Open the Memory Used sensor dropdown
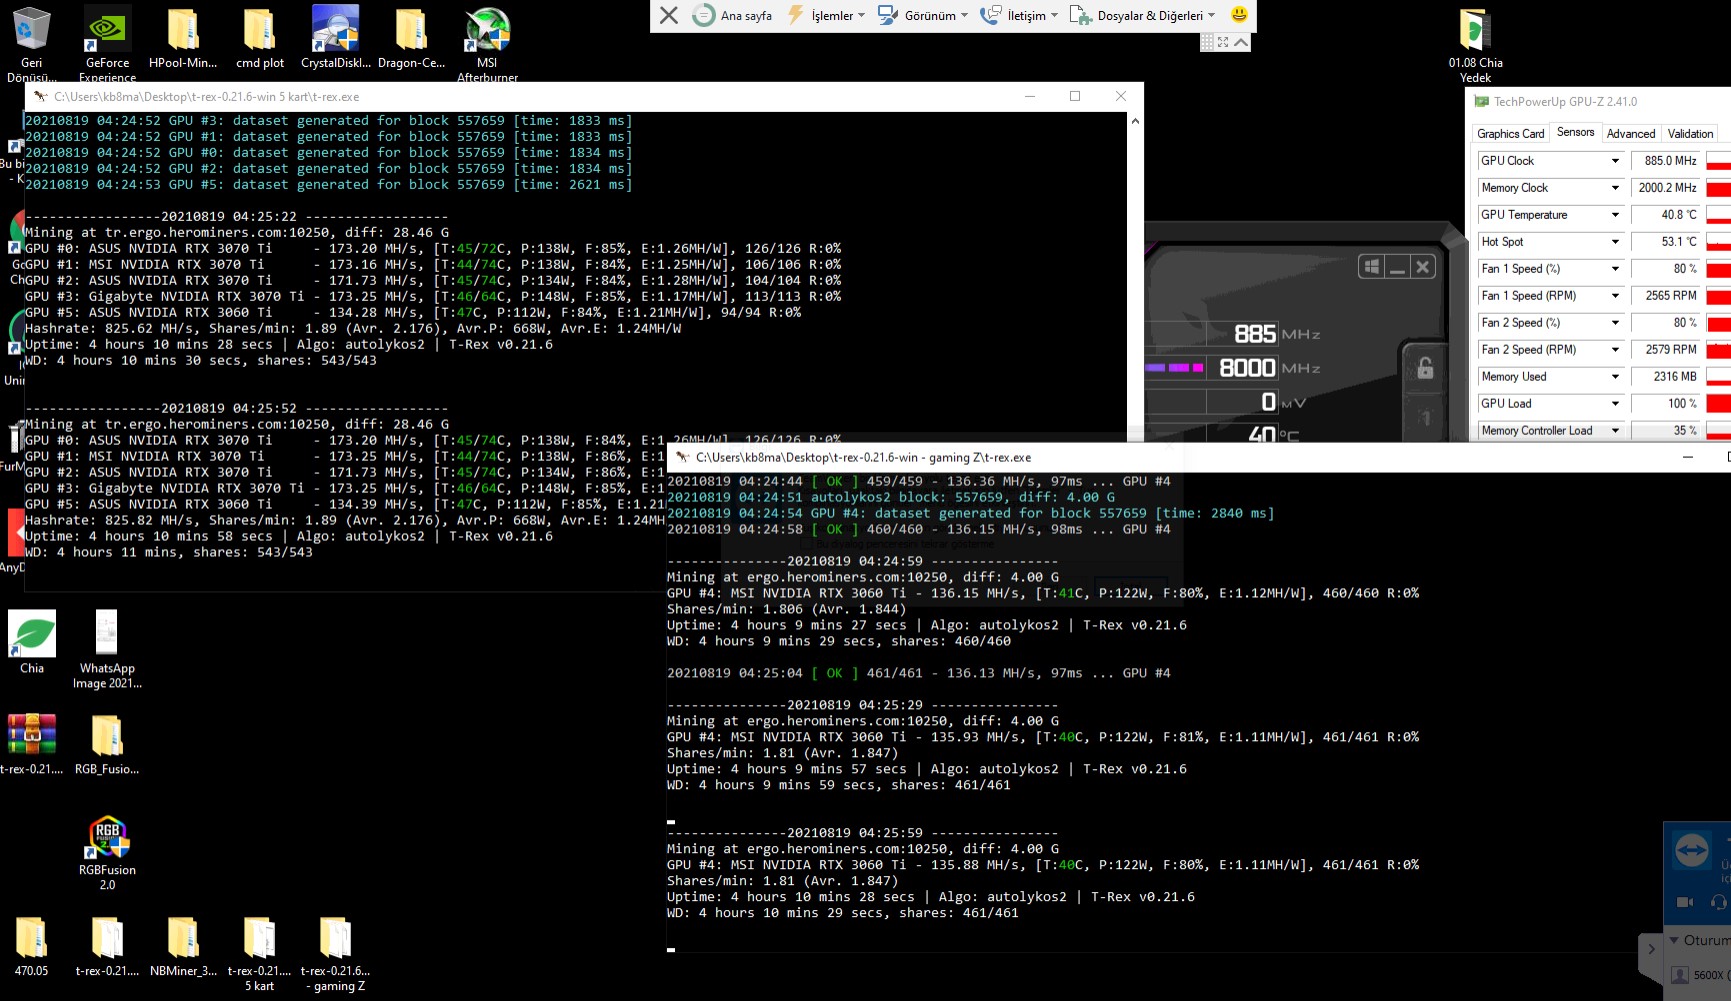 pos(1615,377)
